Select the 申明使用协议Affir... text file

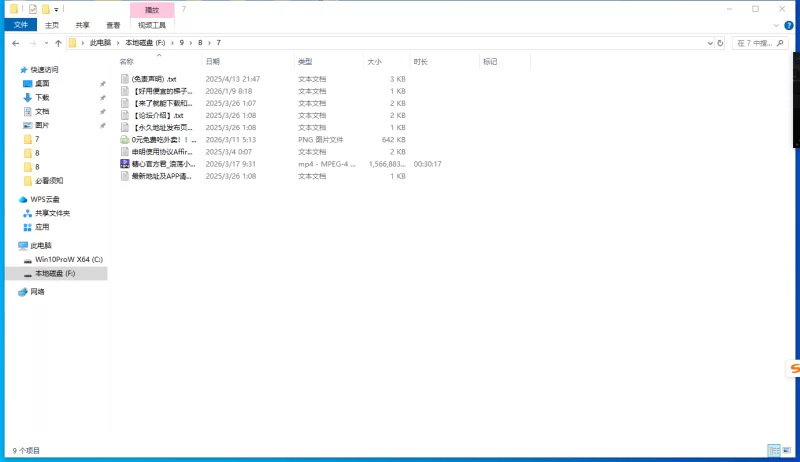pyautogui.click(x=162, y=151)
